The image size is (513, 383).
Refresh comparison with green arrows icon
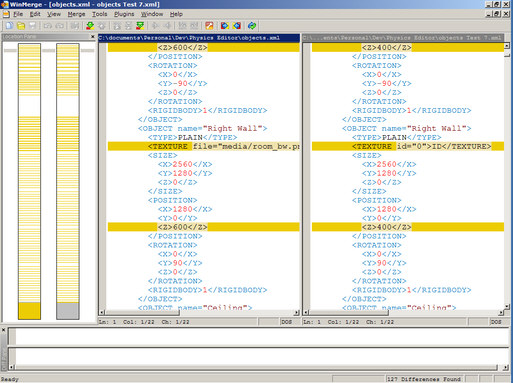click(252, 26)
